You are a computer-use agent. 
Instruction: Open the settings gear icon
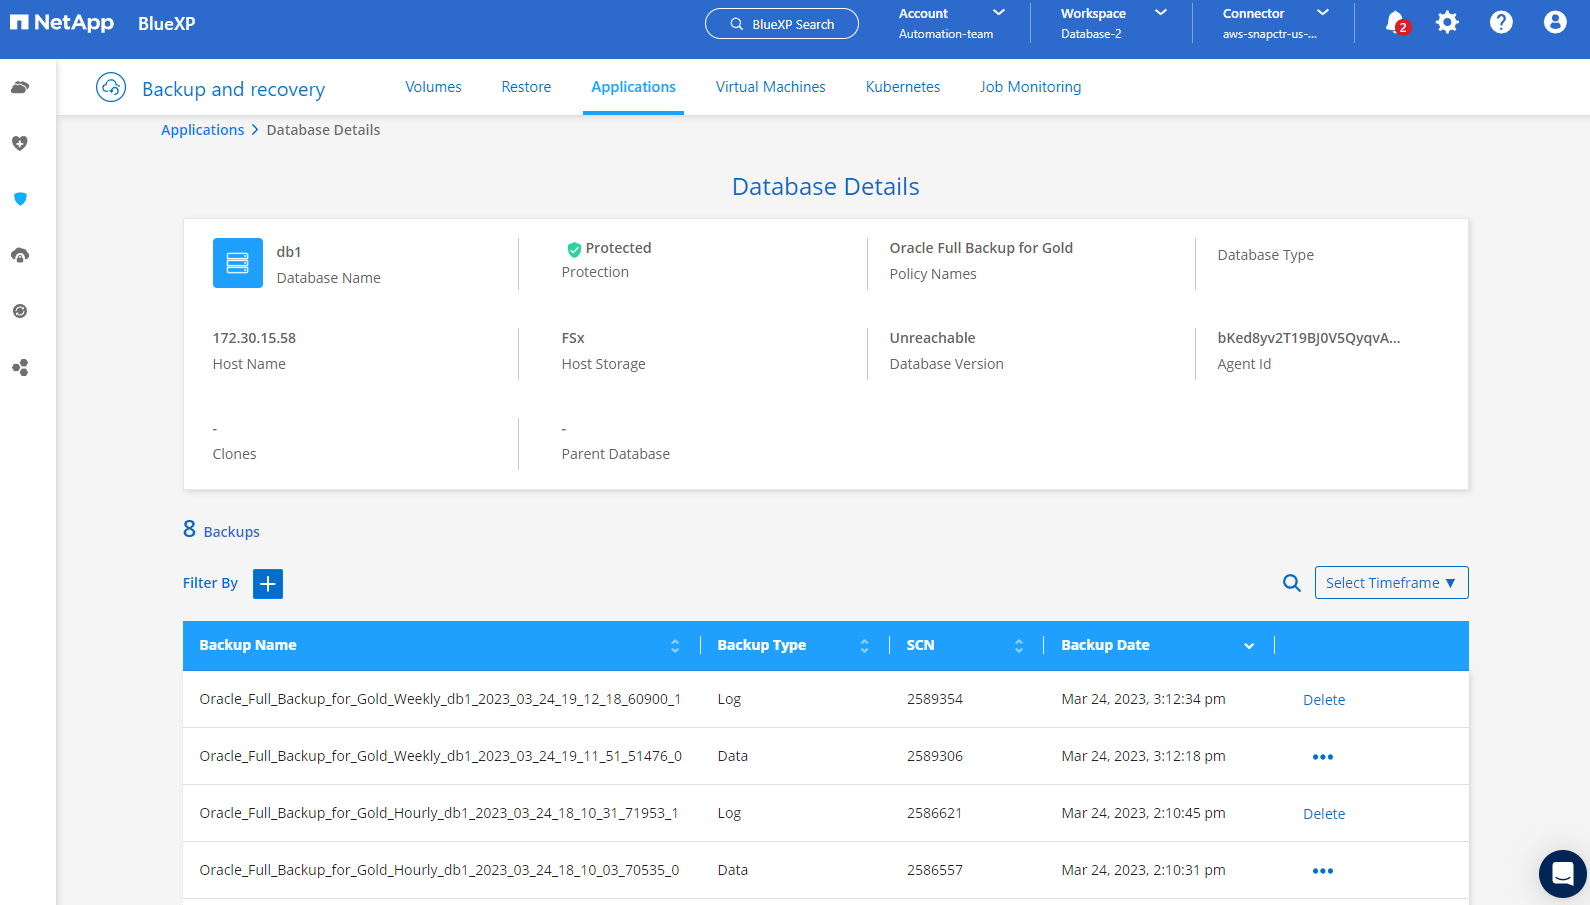click(1447, 22)
